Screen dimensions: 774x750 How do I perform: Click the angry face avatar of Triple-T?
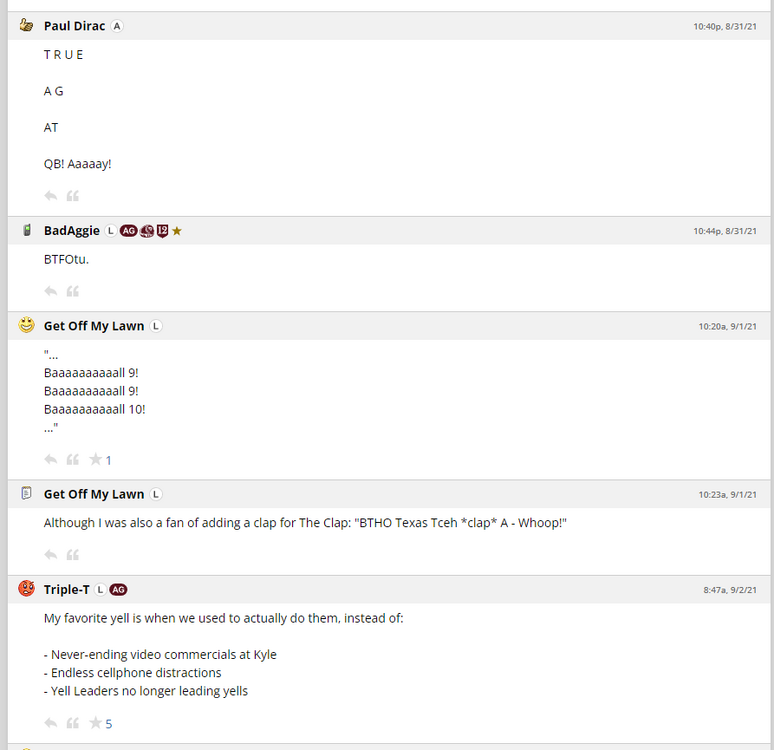tap(27, 589)
